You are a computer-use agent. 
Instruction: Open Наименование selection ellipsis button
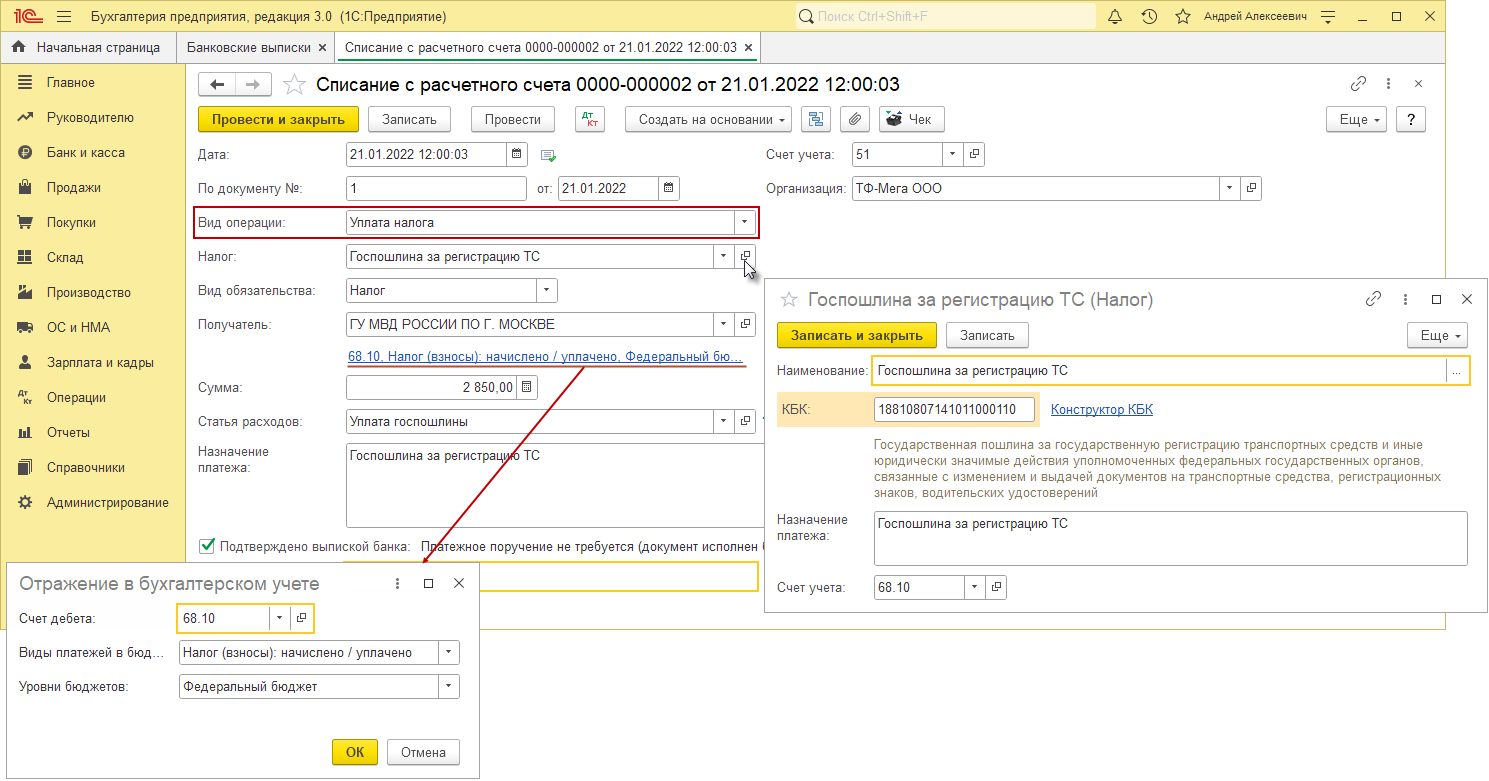coord(1457,370)
